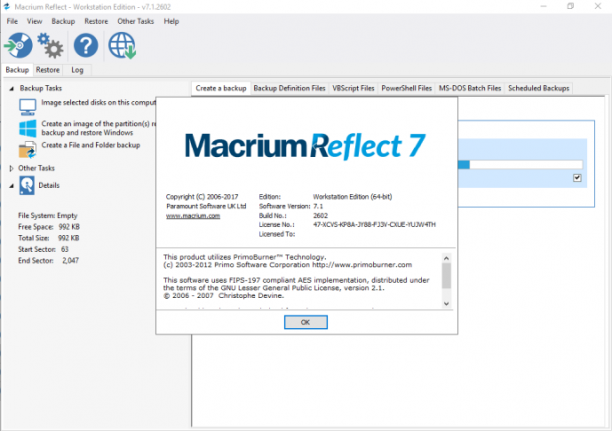Click the monitor icon for imaging selected disks

tap(28, 107)
